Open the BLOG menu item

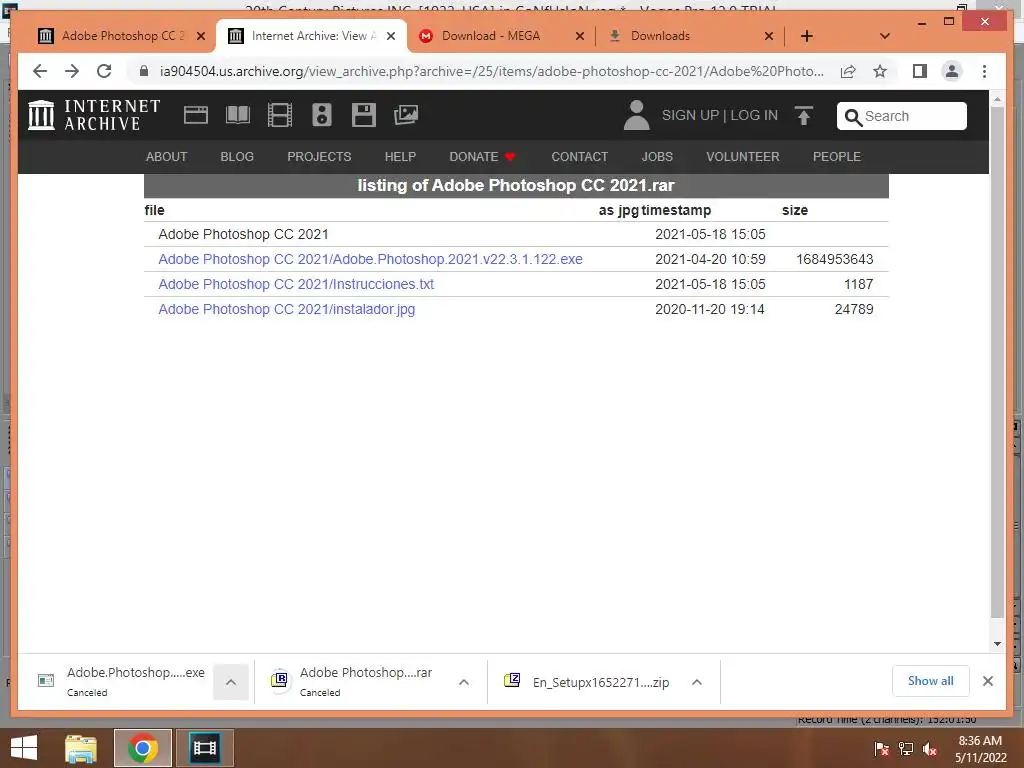point(237,157)
